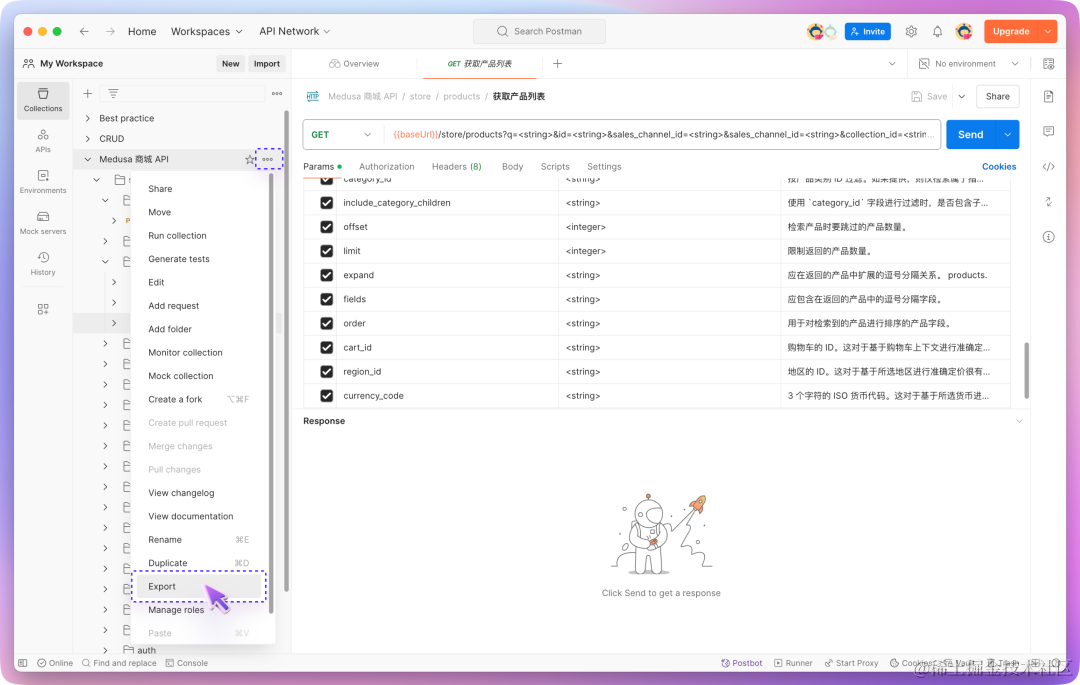Click Start Proxy in the status bar
This screenshot has height=685, width=1080.
(851, 663)
